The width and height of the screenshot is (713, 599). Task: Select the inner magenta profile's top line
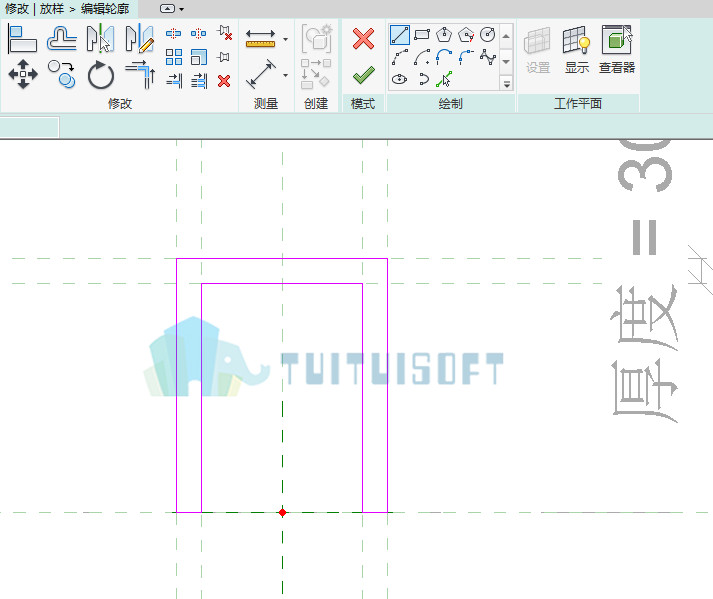click(282, 284)
